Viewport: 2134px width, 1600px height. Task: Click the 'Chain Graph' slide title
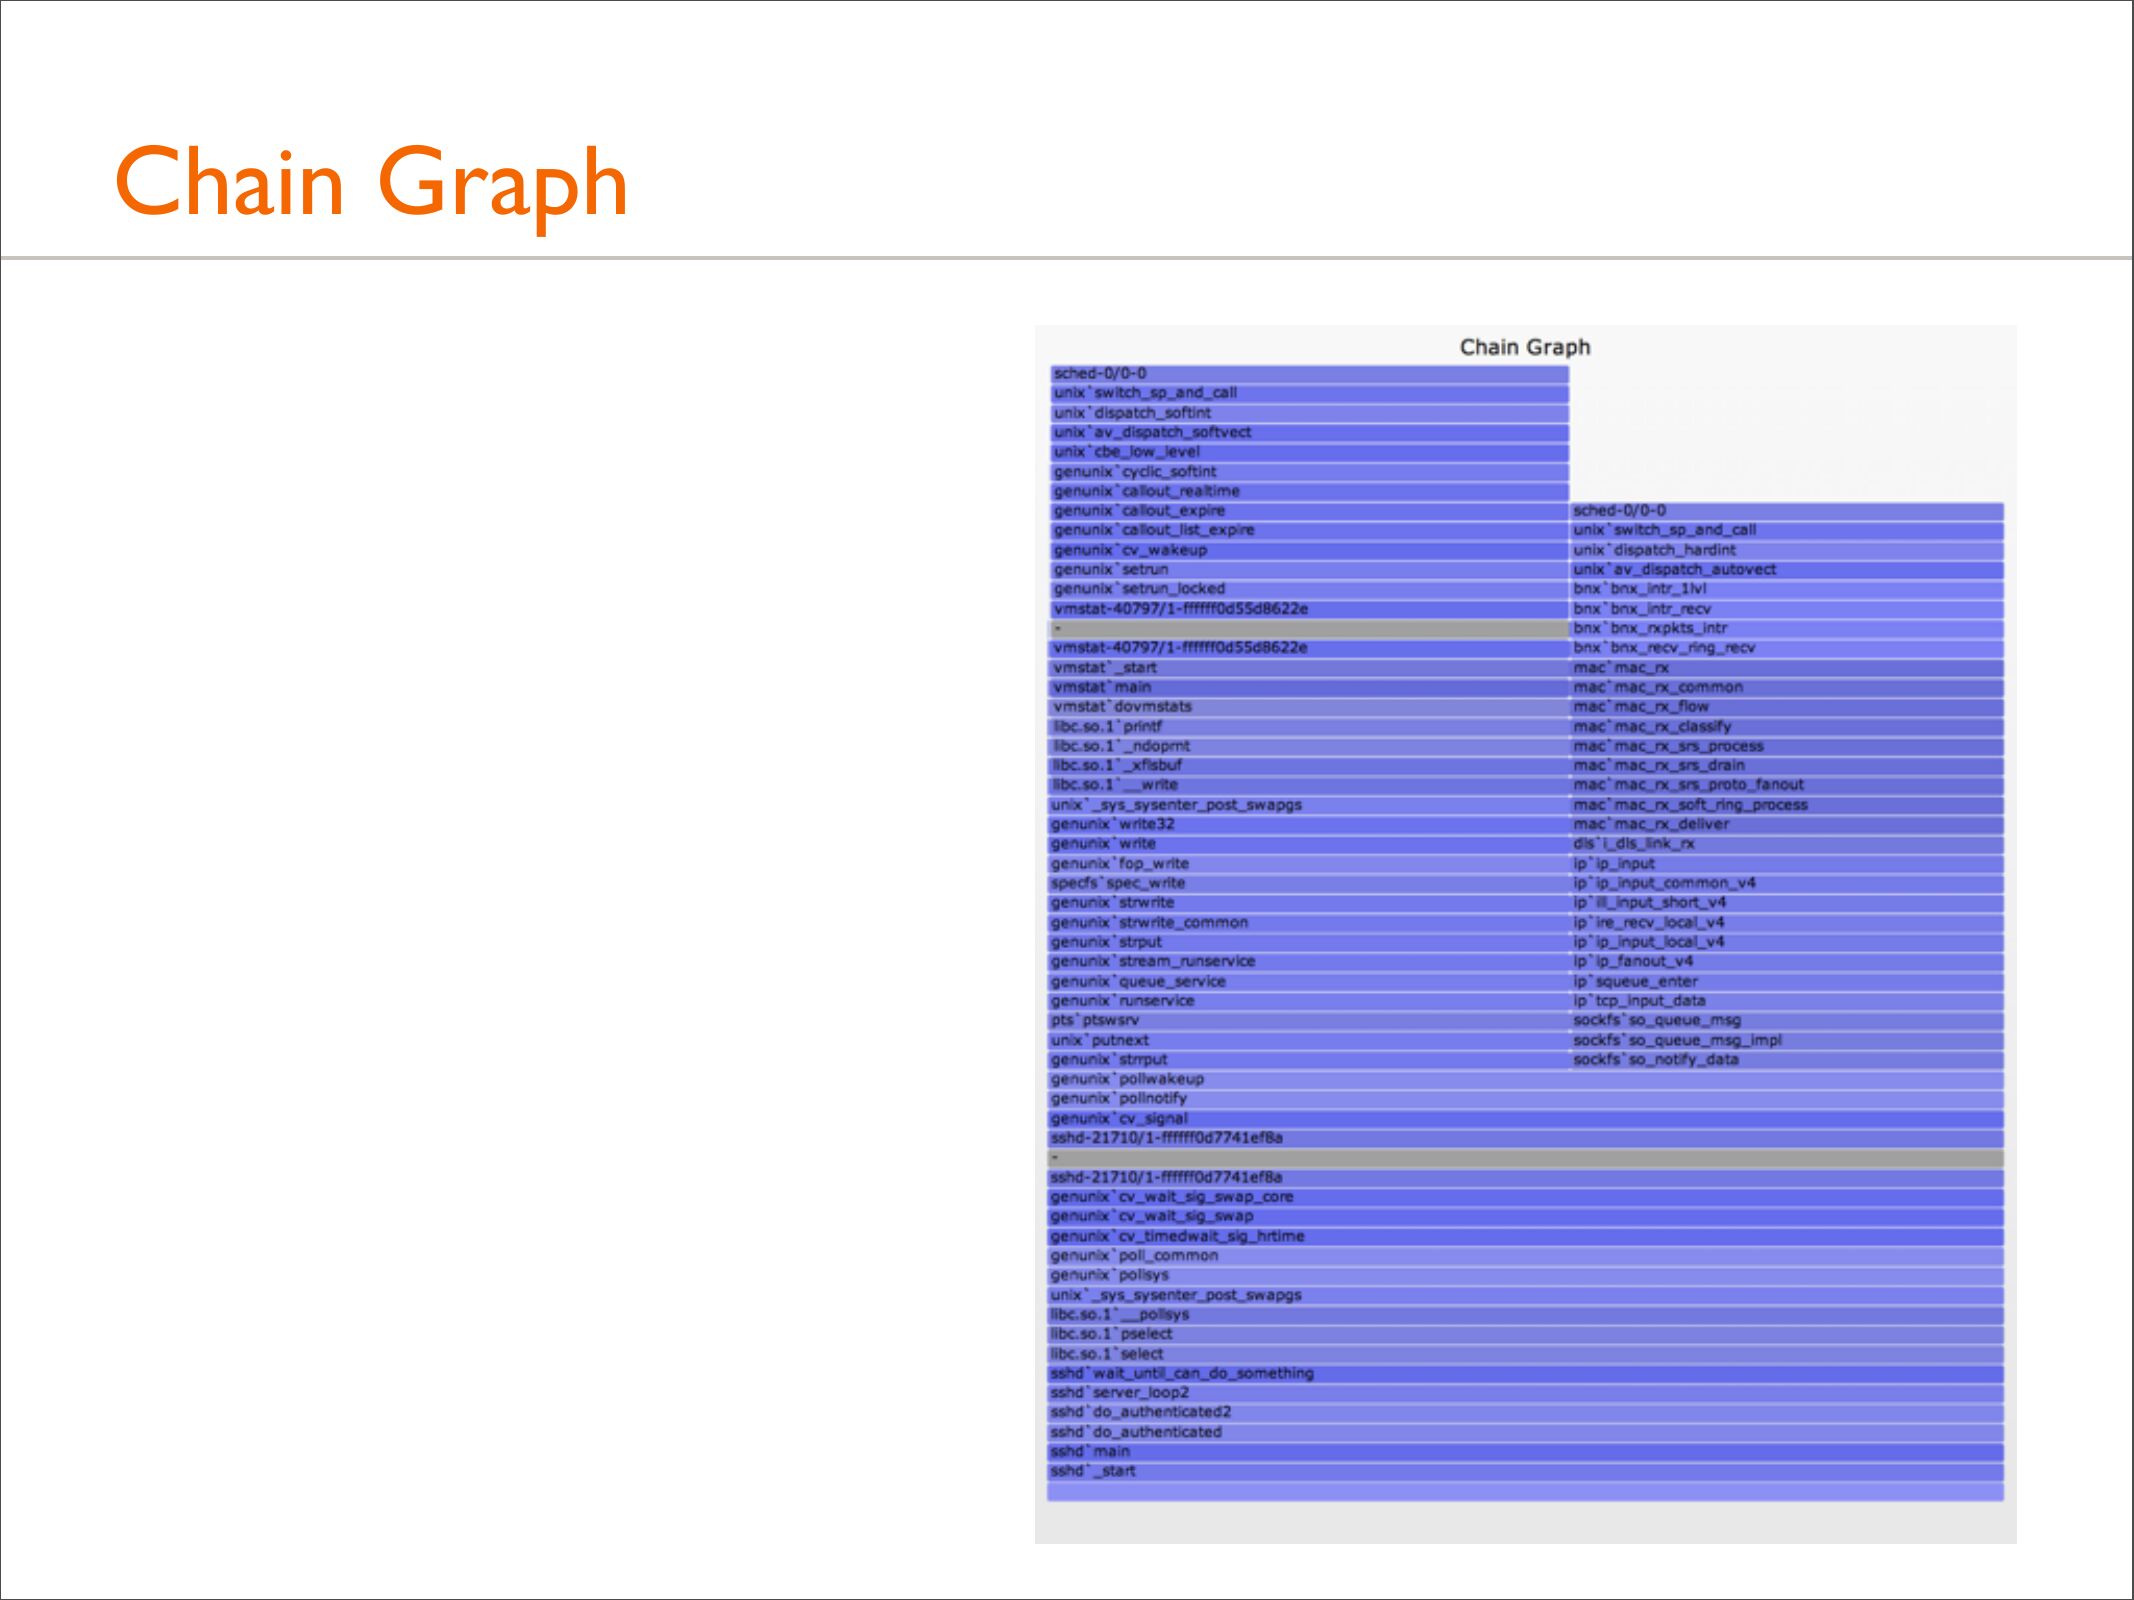371,183
